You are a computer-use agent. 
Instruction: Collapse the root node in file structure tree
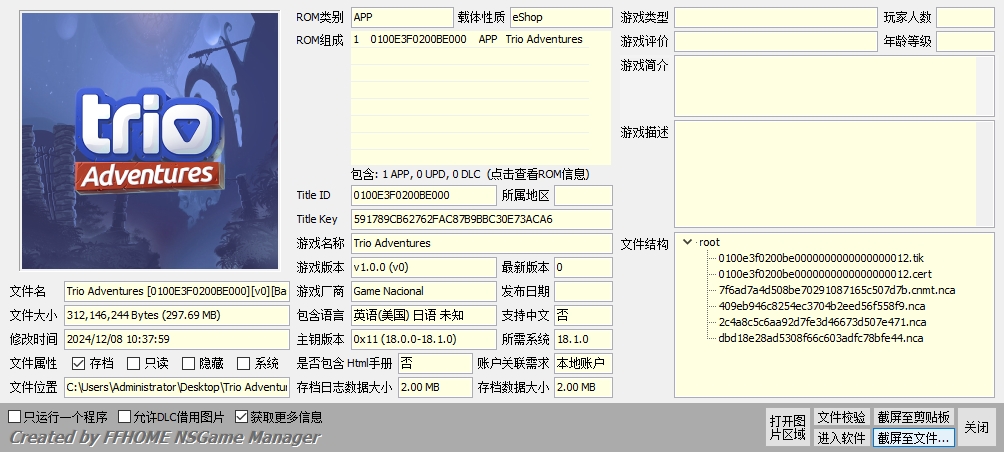tap(688, 242)
